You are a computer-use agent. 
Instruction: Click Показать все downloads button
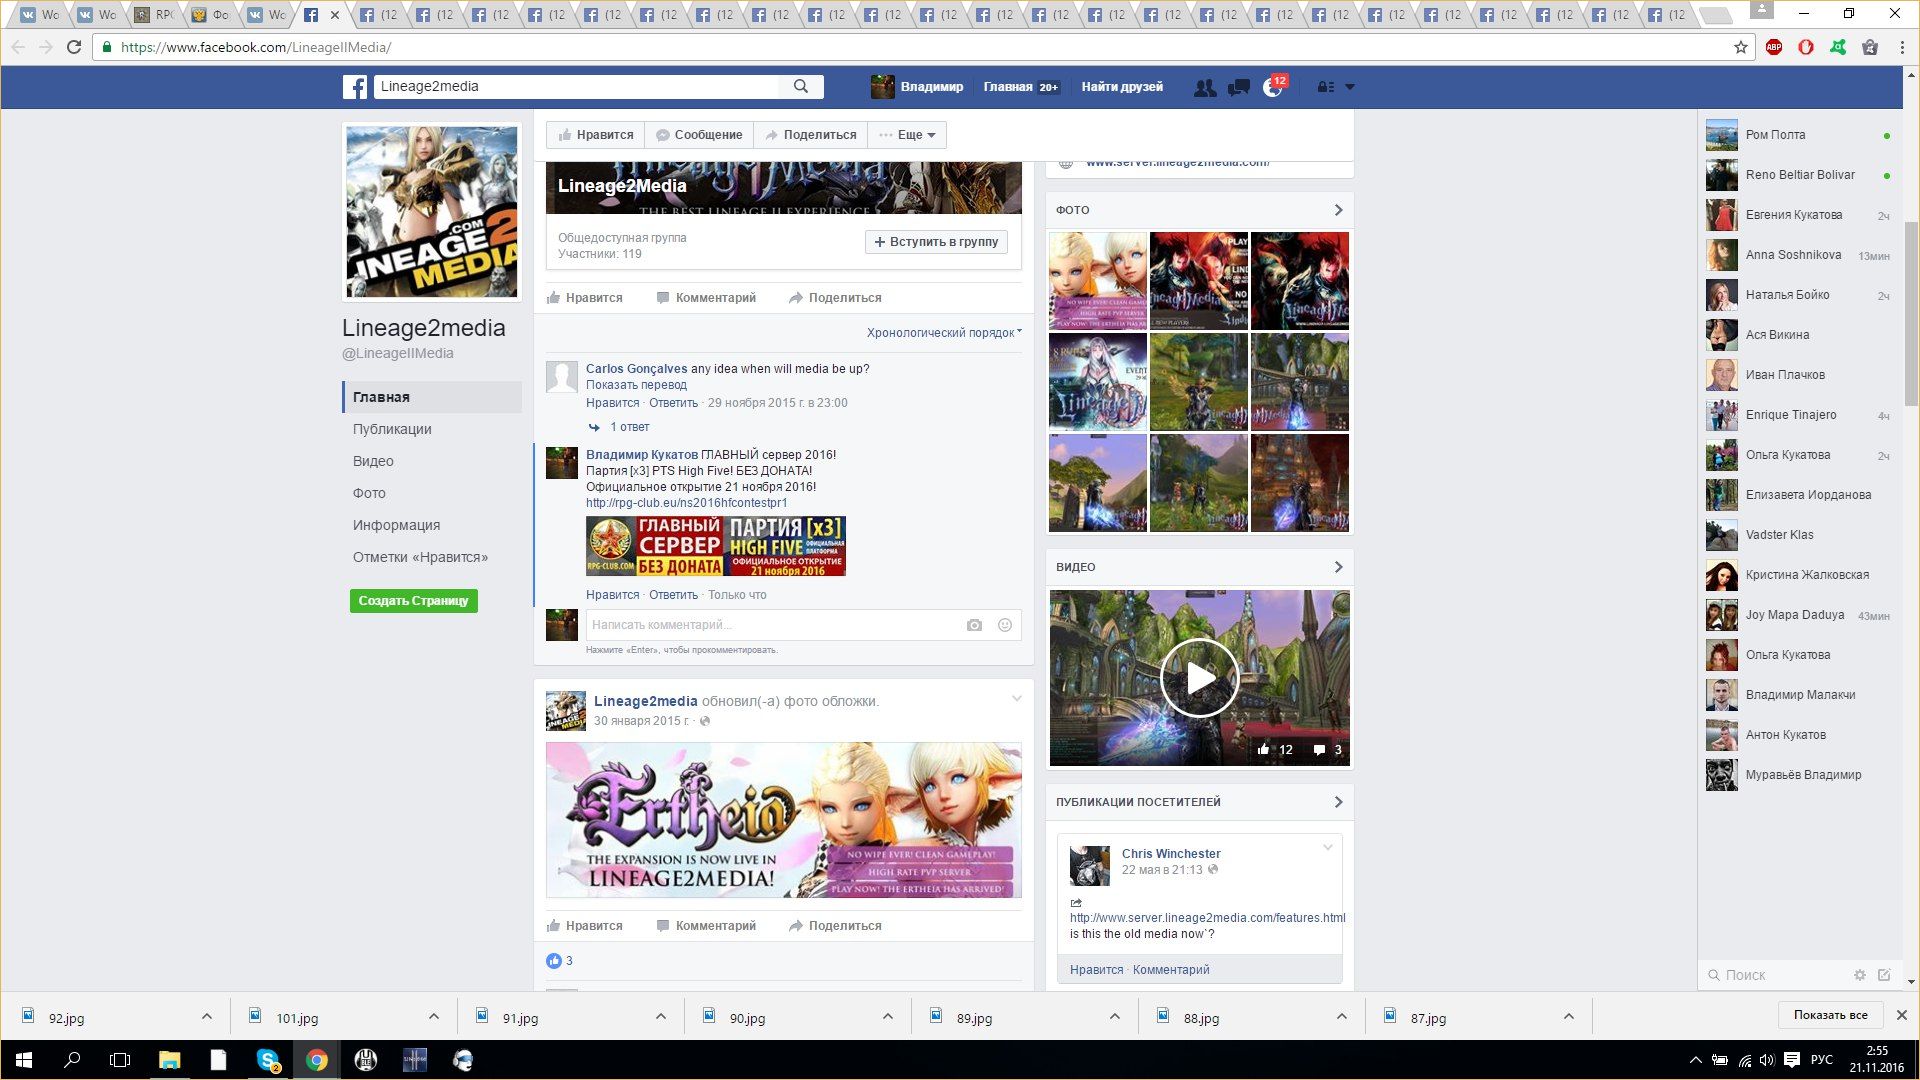coord(1830,1015)
